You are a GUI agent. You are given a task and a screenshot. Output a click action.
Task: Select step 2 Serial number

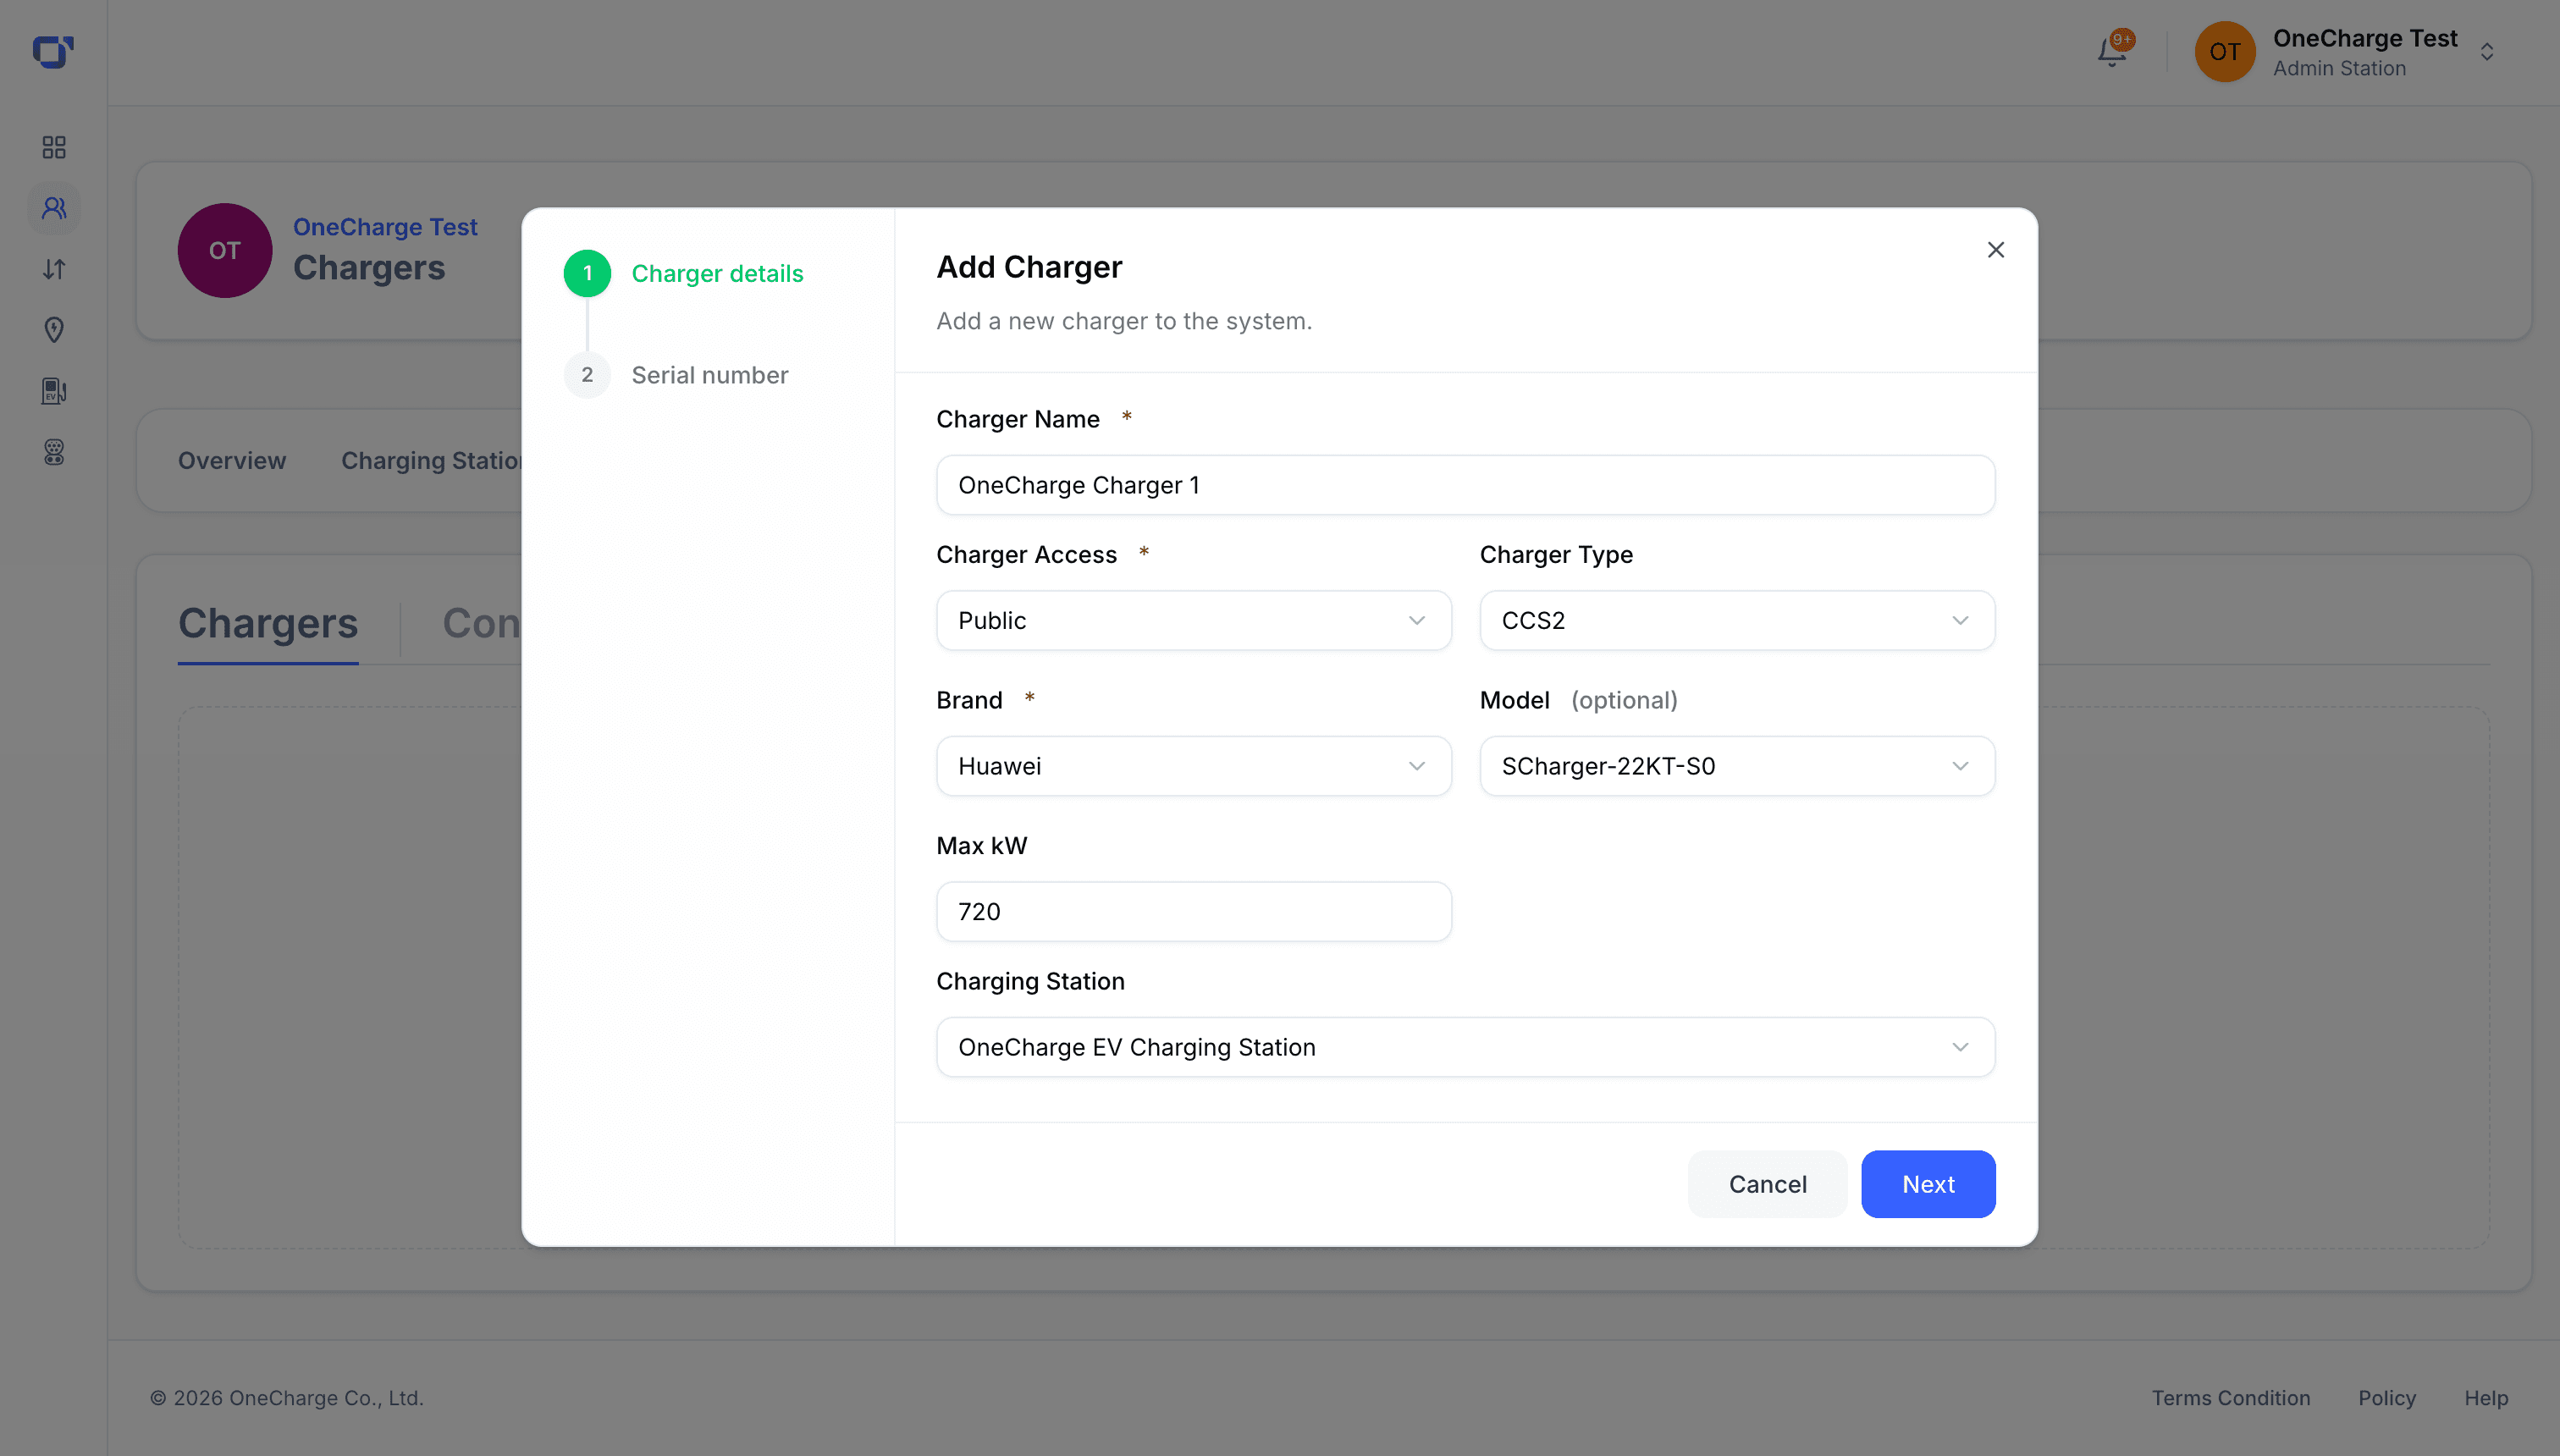tap(677, 375)
